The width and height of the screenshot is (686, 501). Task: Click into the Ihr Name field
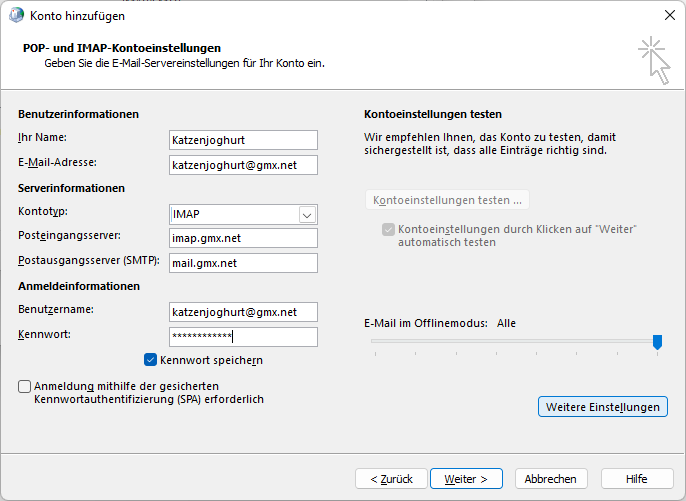pos(243,140)
